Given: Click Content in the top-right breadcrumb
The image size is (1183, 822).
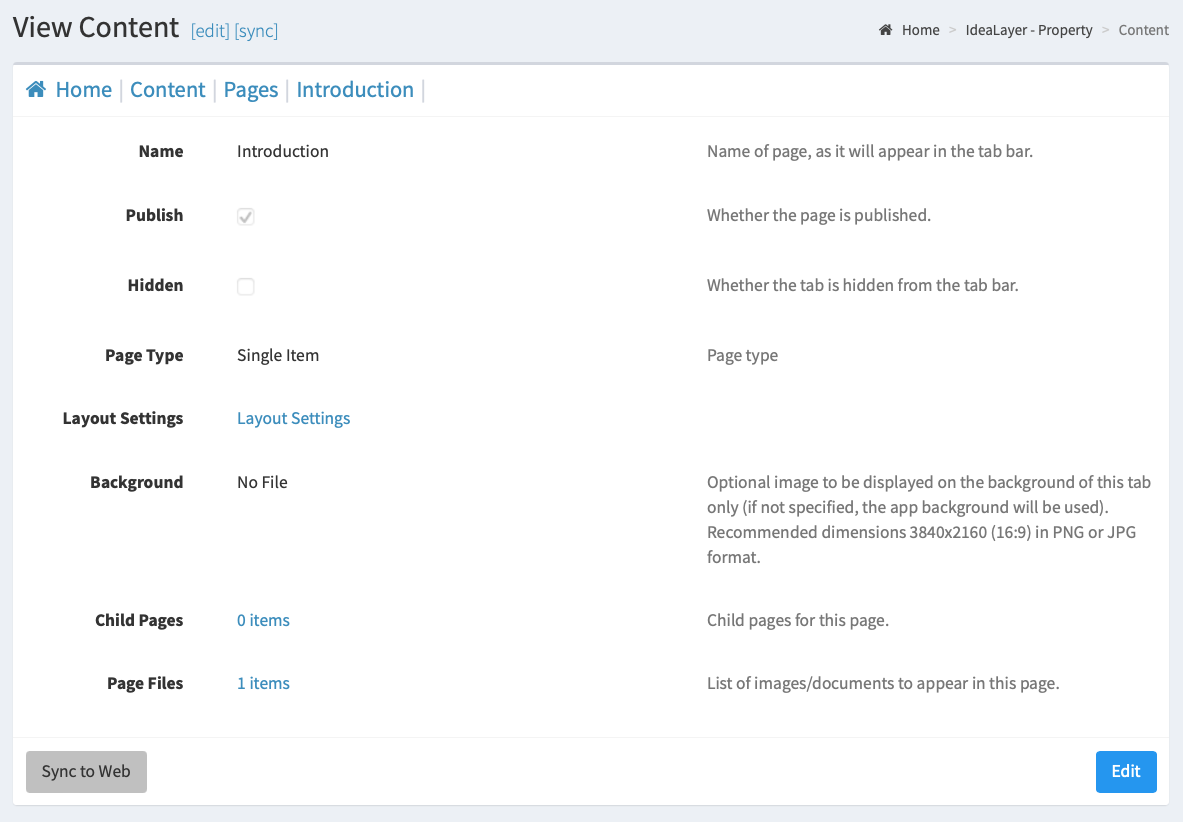Looking at the screenshot, I should [x=1143, y=30].
